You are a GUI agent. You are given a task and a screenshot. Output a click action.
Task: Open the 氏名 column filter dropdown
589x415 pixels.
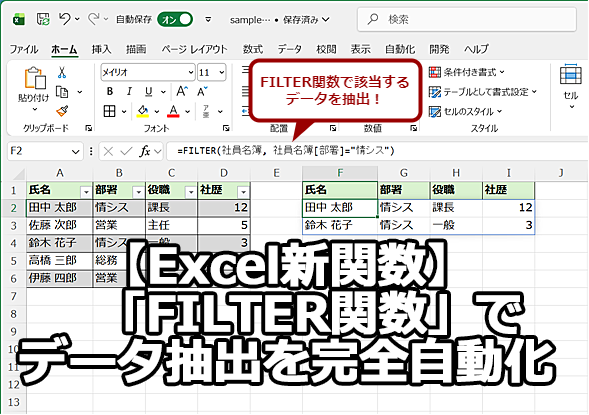click(86, 192)
